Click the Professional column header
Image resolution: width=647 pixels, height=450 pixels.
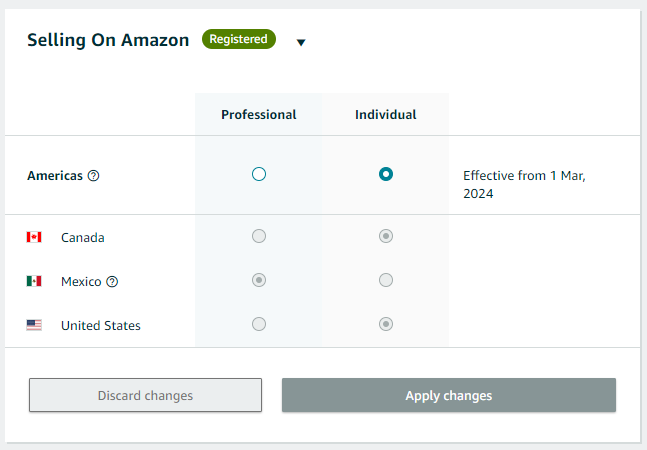[x=259, y=115]
